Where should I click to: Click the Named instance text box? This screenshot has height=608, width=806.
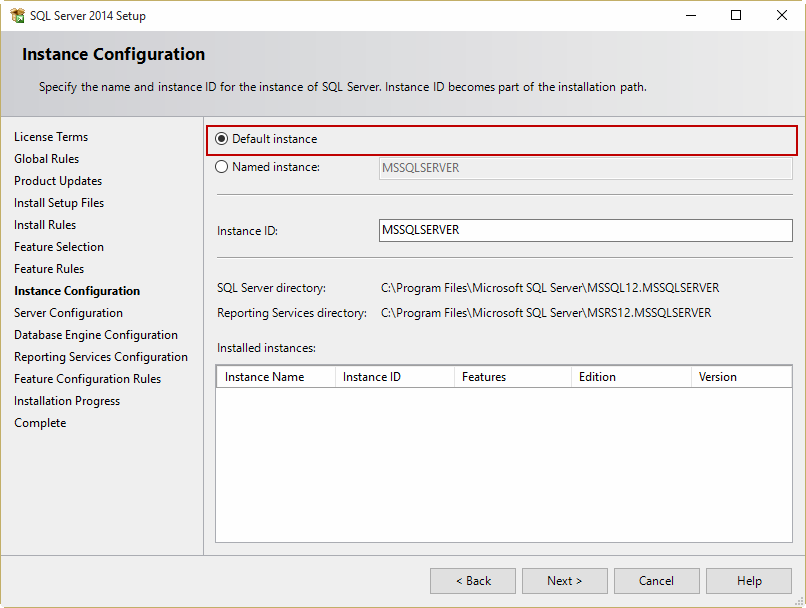click(x=585, y=168)
